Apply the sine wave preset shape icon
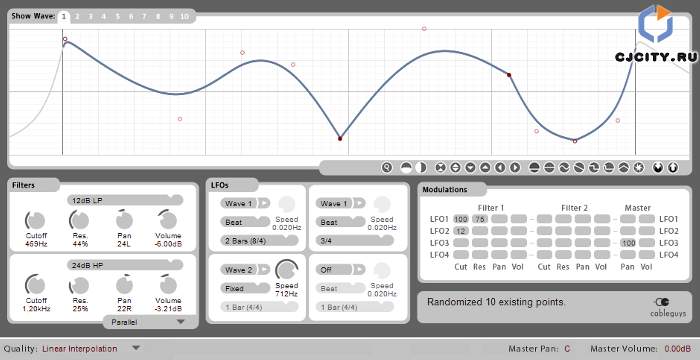 [x=564, y=167]
